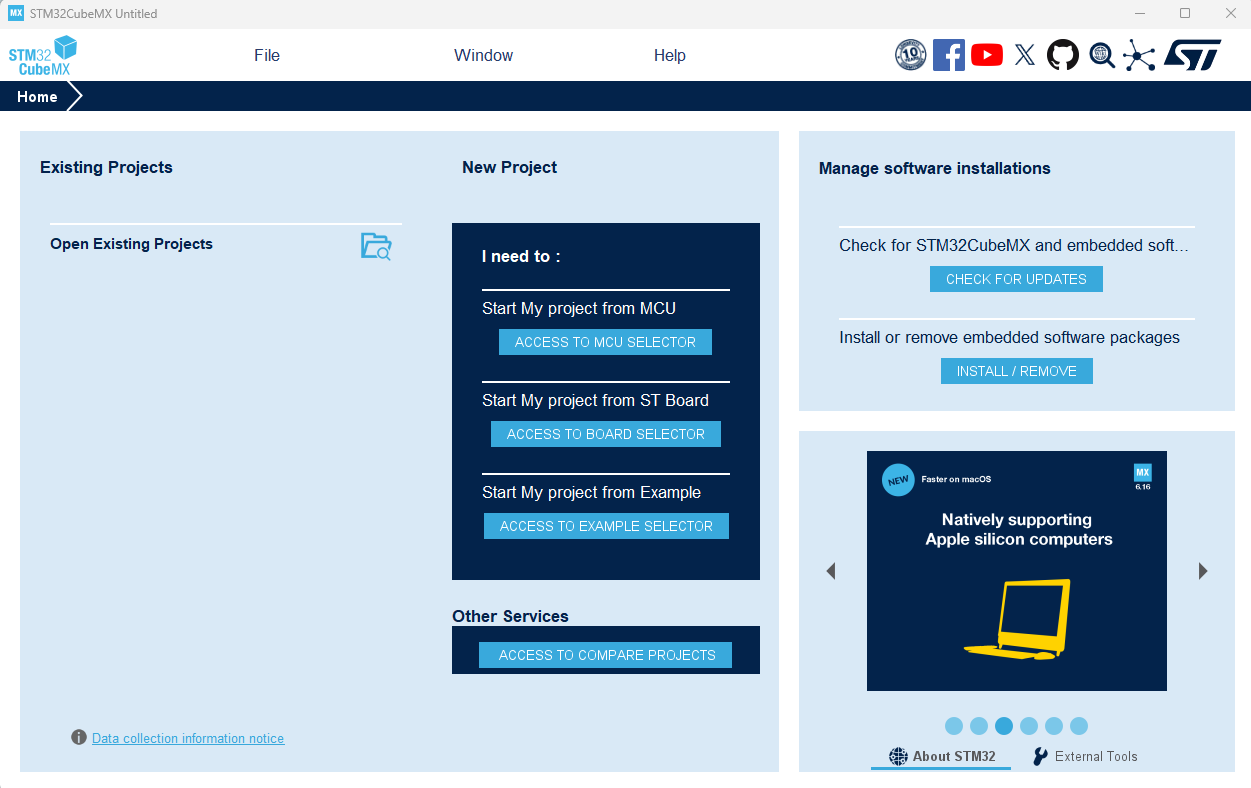Open the File menu
The height and width of the screenshot is (788, 1251).
point(267,56)
